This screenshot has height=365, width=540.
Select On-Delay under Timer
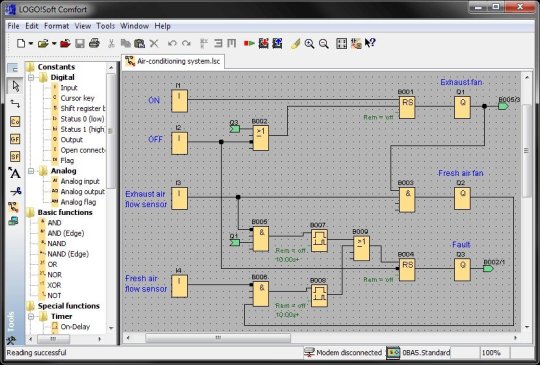75,326
